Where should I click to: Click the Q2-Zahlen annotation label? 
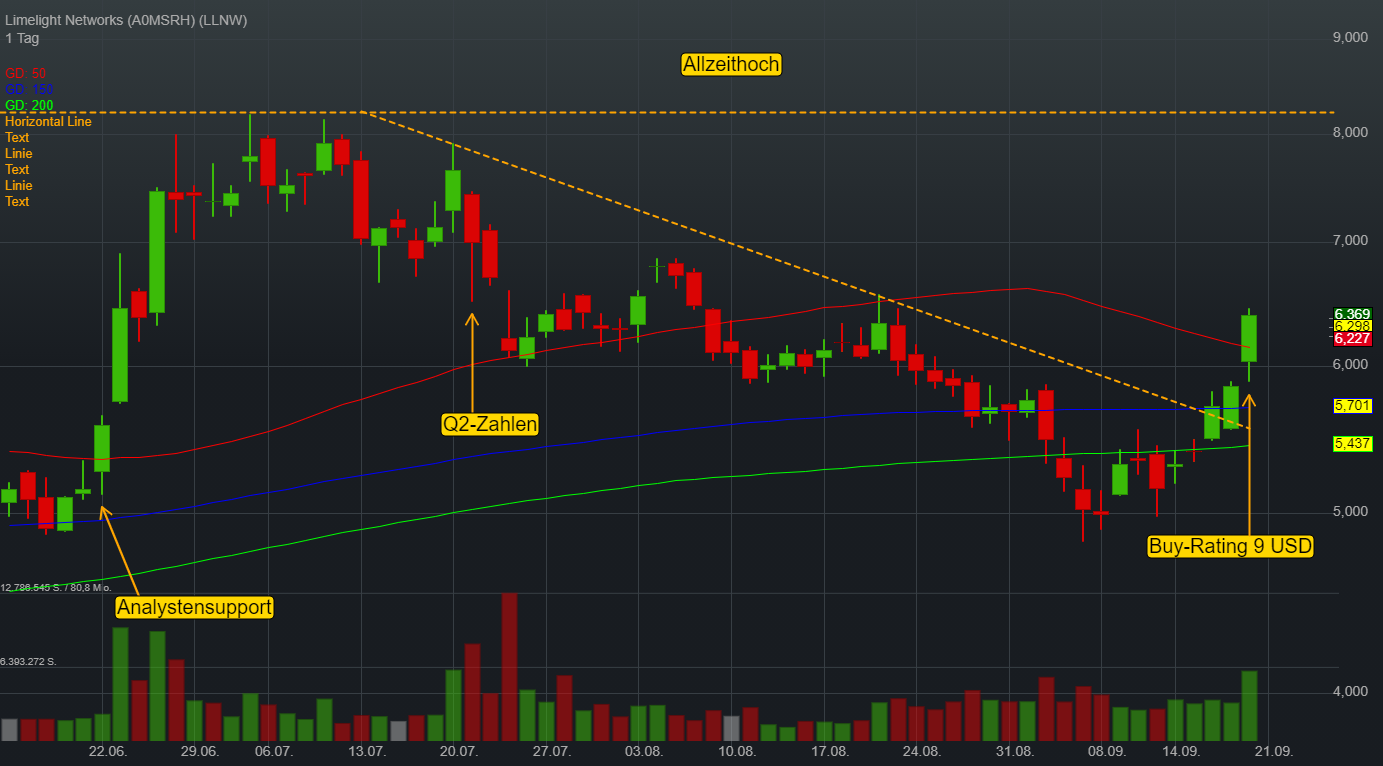click(x=490, y=425)
